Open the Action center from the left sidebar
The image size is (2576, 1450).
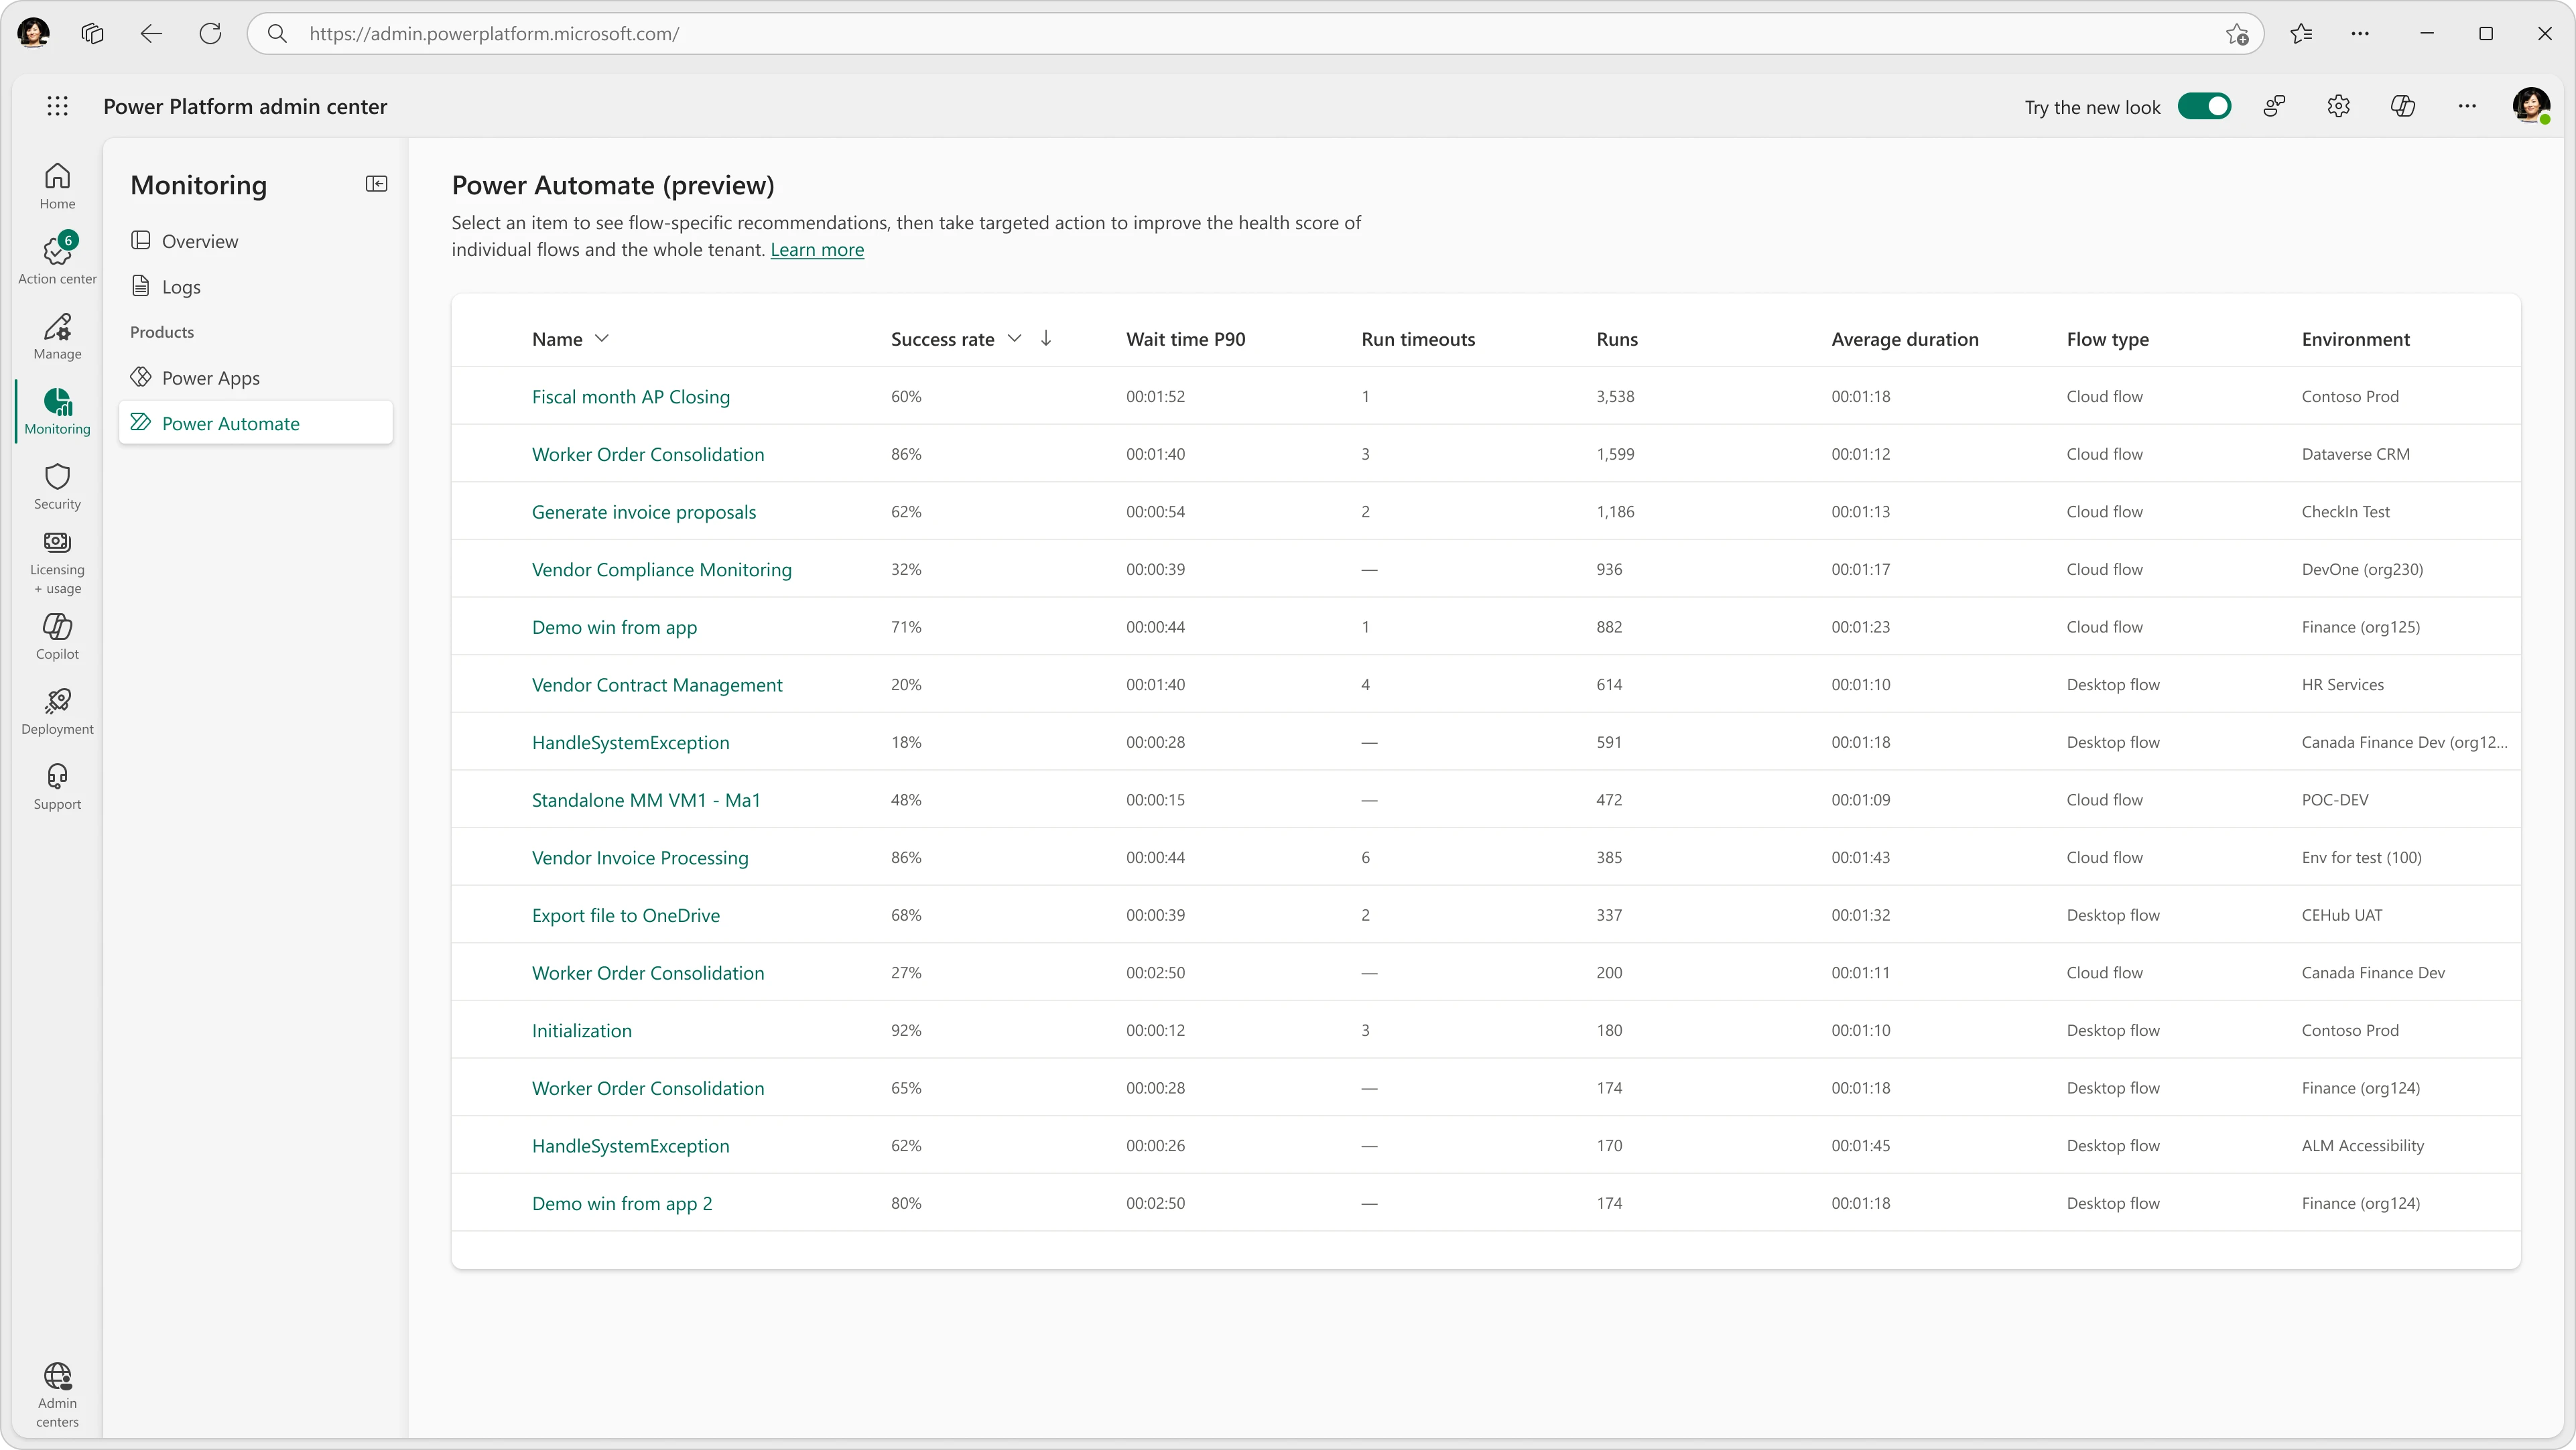(x=57, y=257)
